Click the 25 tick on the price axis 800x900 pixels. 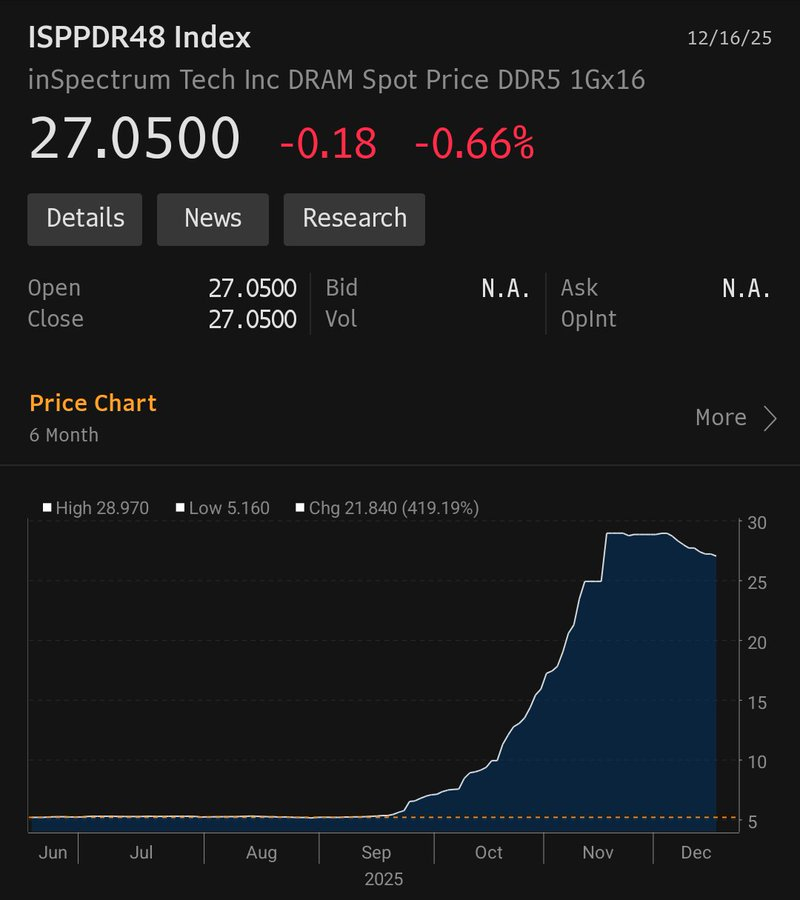click(x=757, y=583)
